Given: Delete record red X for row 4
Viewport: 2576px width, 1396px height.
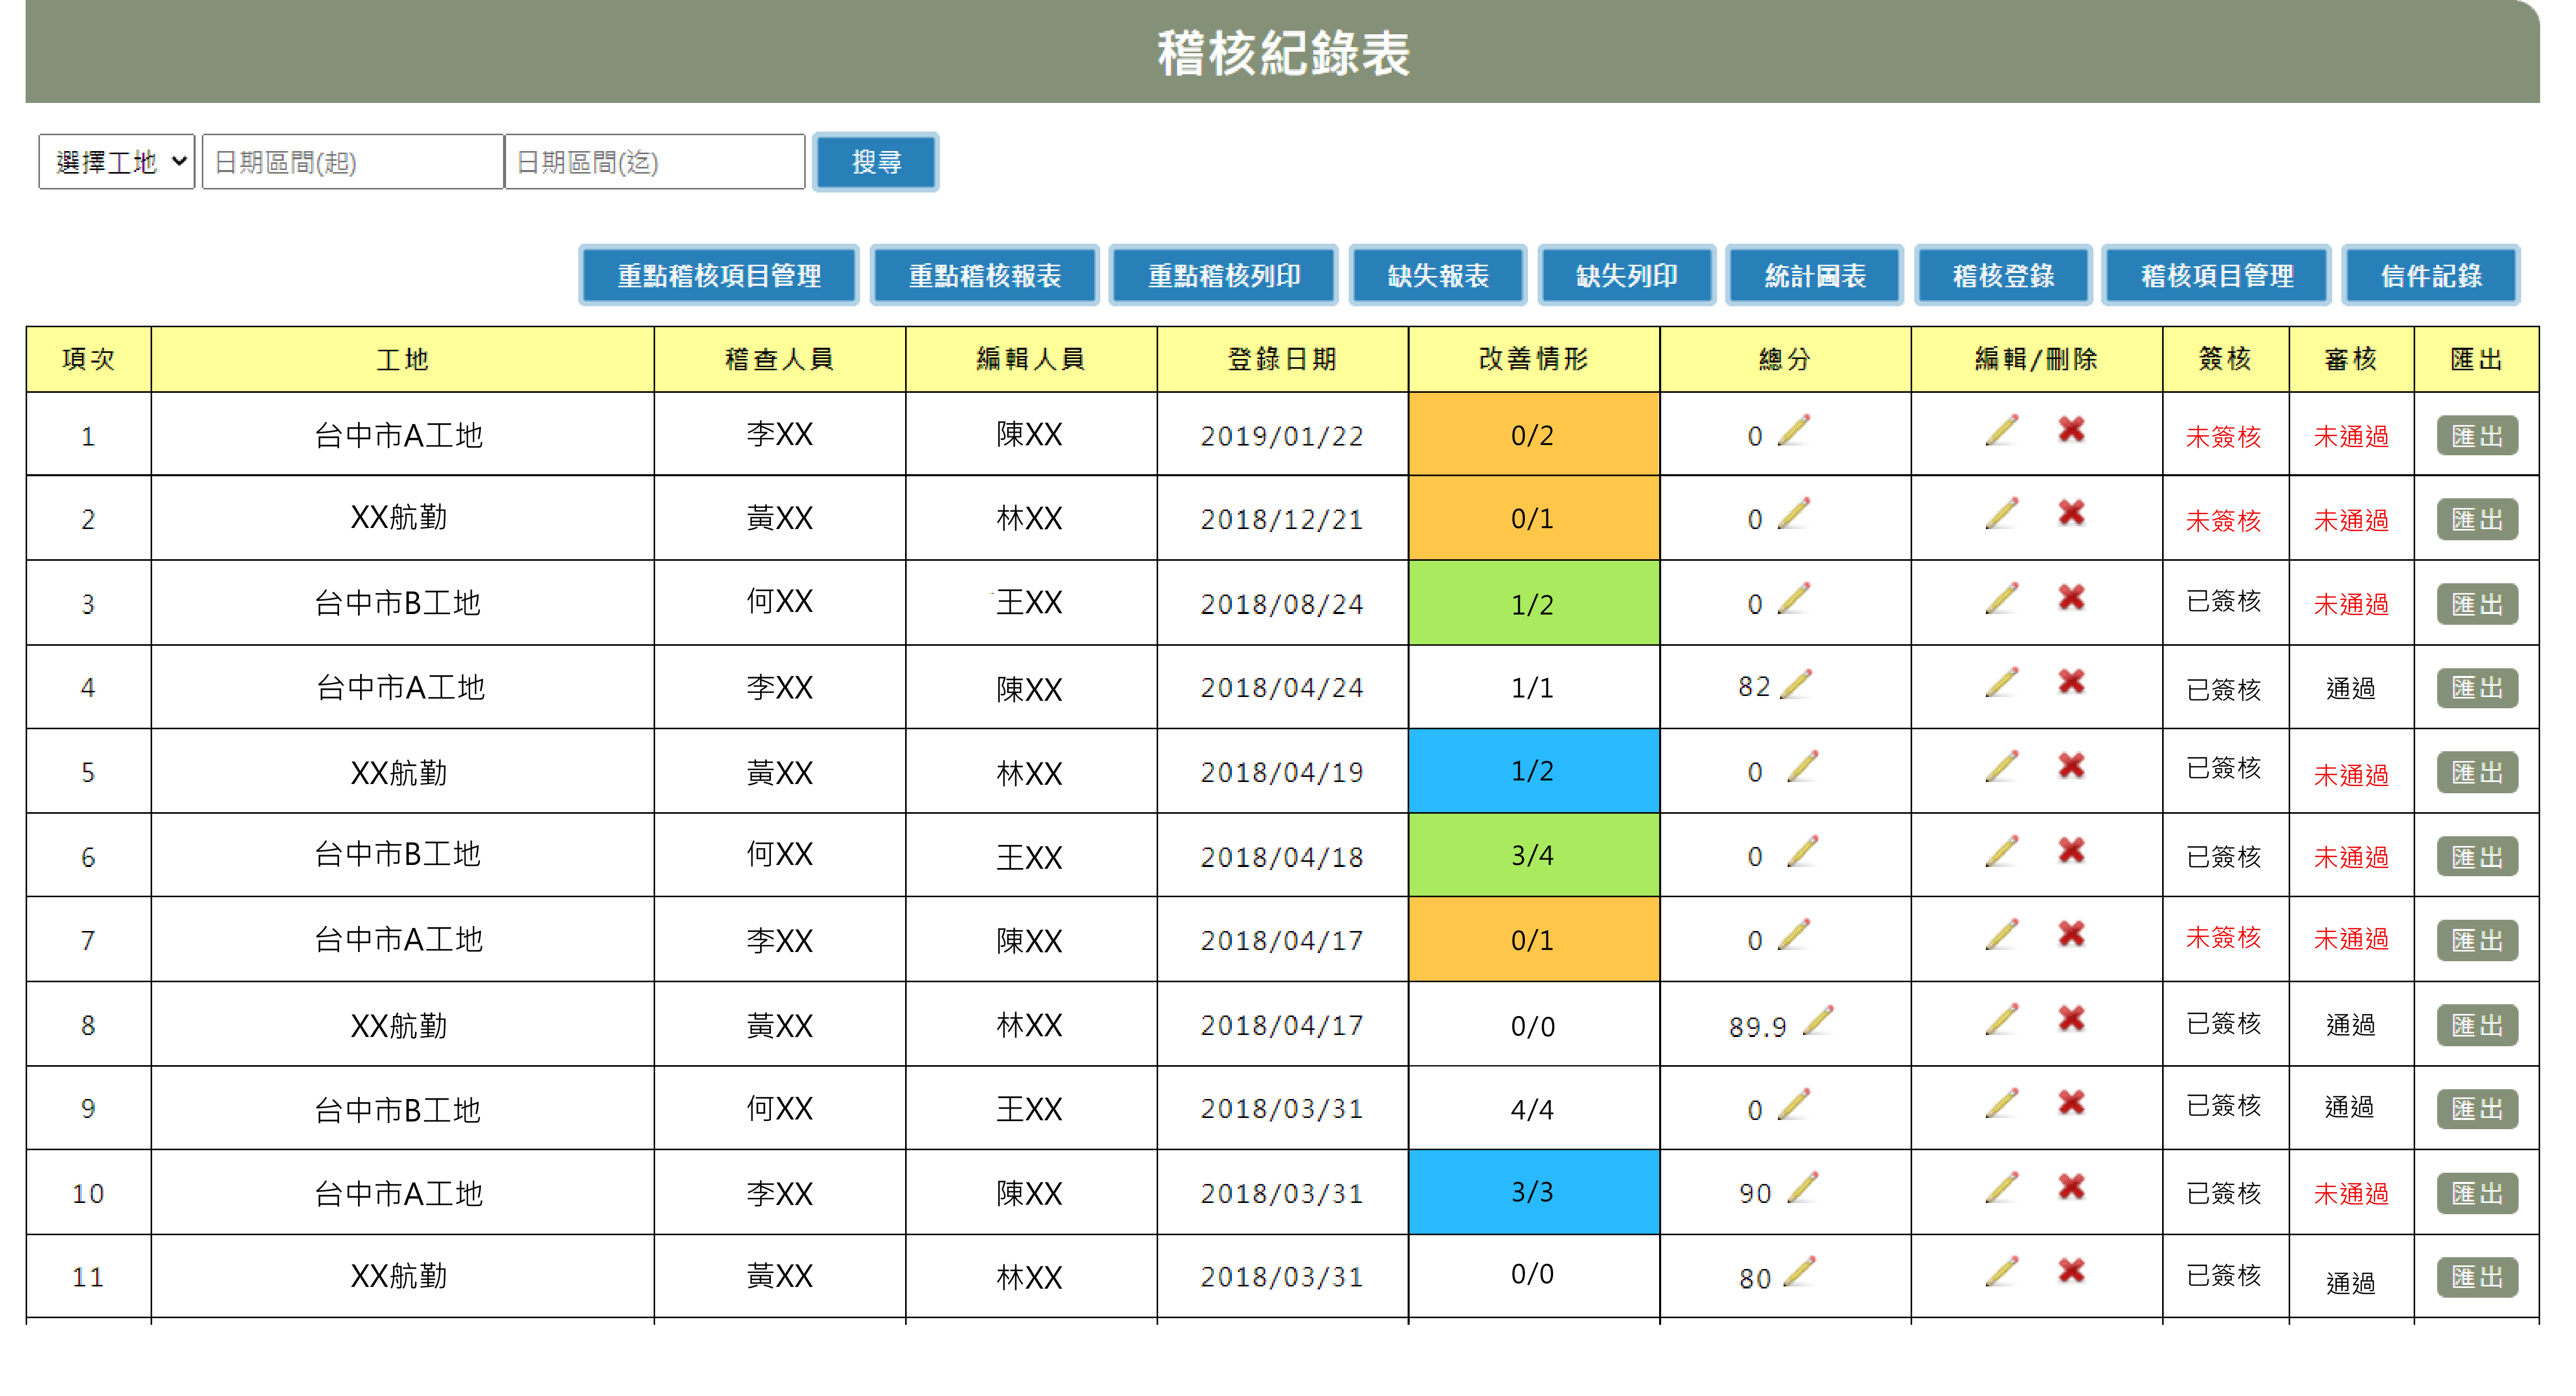Looking at the screenshot, I should (x=2071, y=682).
